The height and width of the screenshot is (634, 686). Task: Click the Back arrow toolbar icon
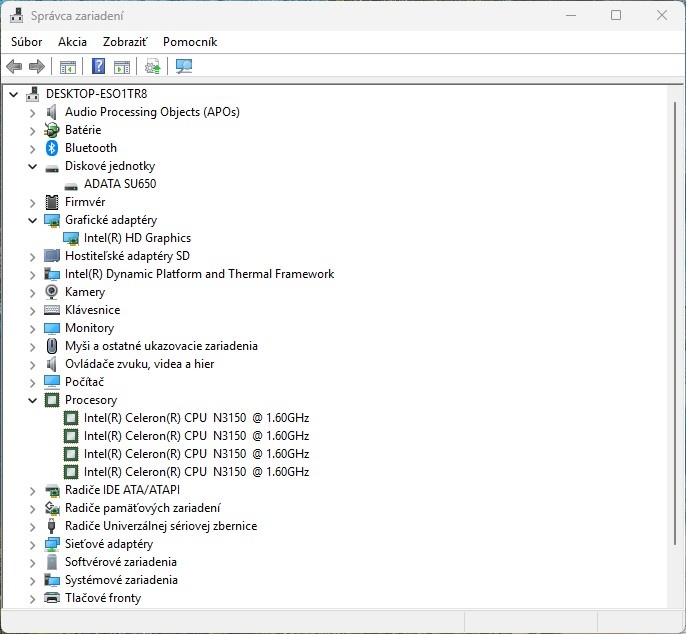click(x=14, y=67)
